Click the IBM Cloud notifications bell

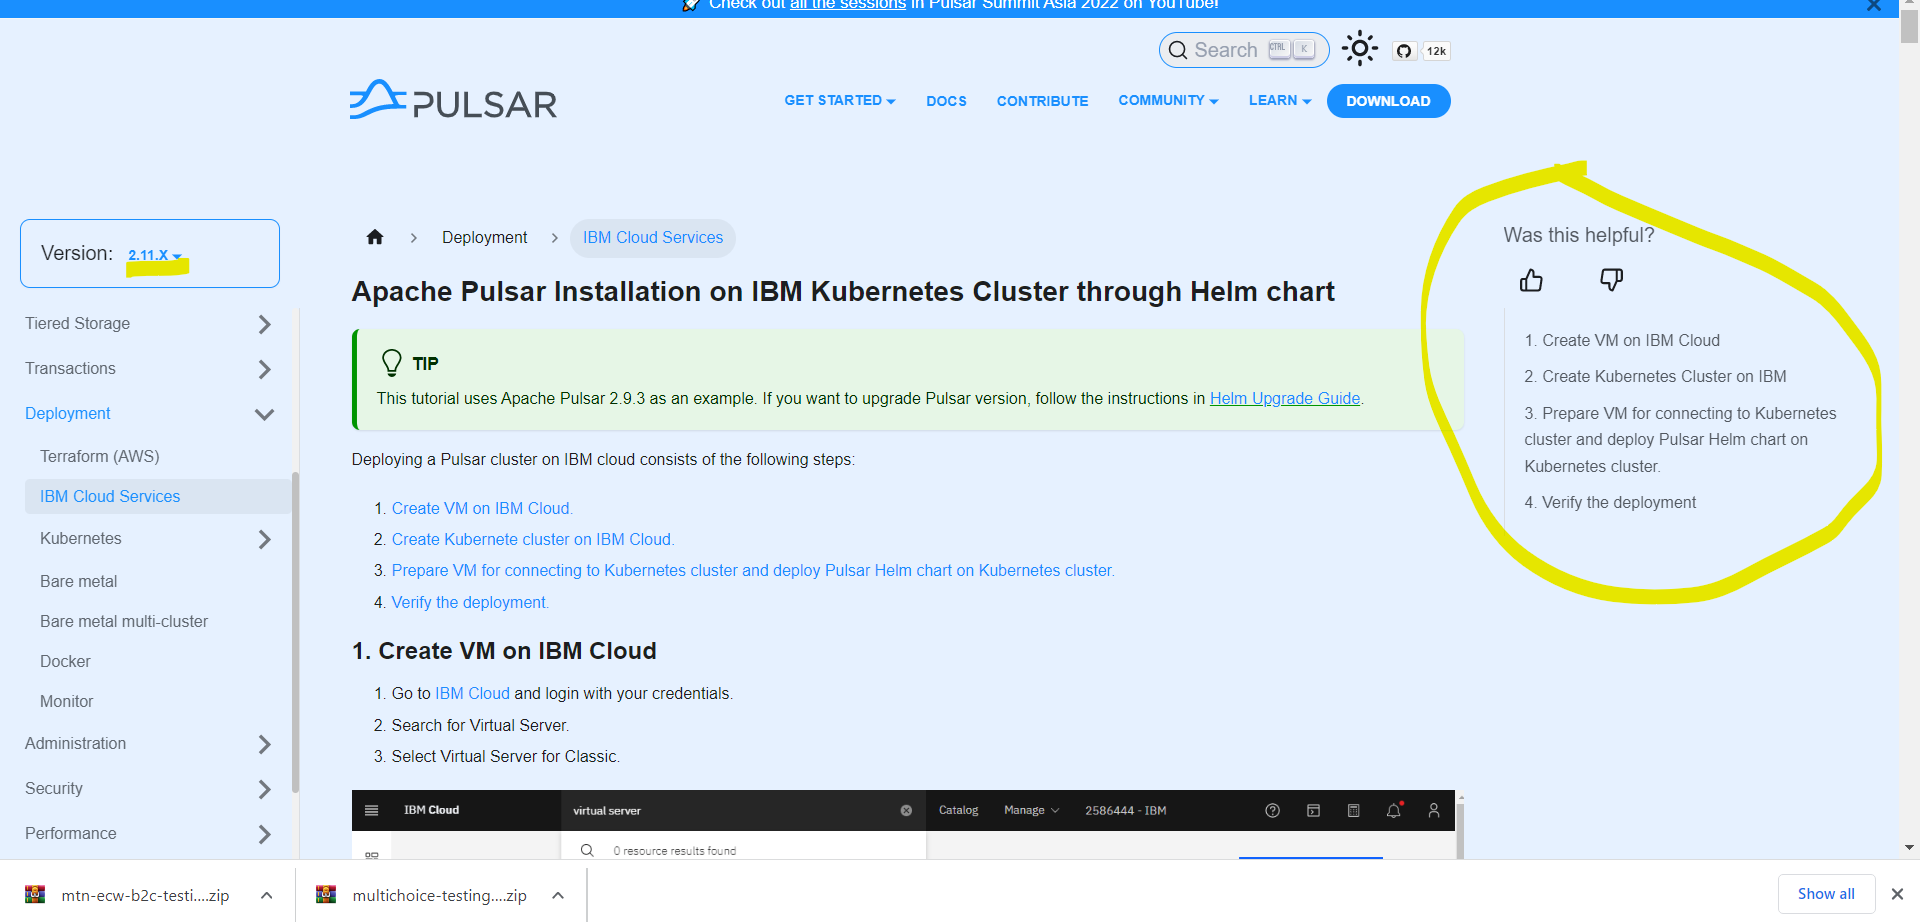(x=1393, y=810)
